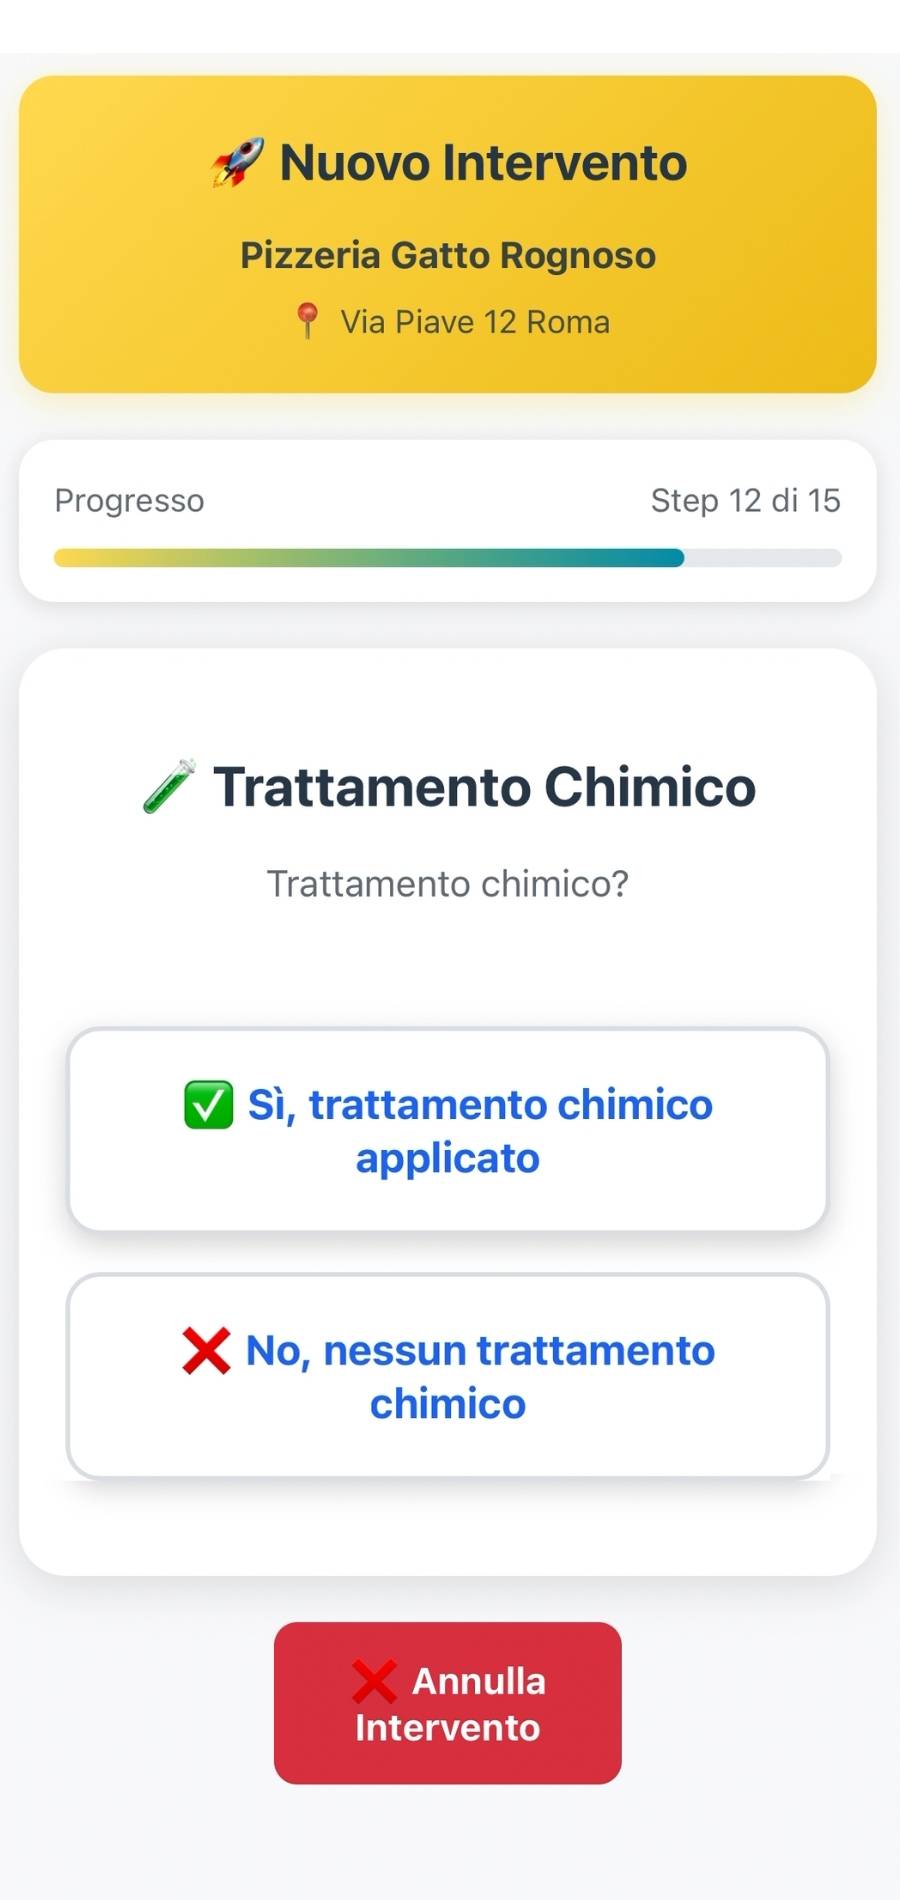Click the word "chimico" in the No option

tap(448, 1404)
